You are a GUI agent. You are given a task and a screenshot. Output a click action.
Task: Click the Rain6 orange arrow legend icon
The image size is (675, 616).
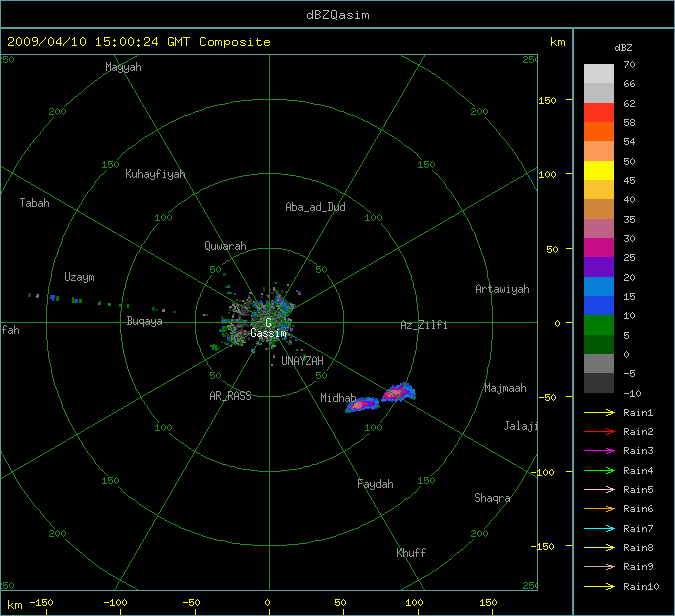coord(599,509)
